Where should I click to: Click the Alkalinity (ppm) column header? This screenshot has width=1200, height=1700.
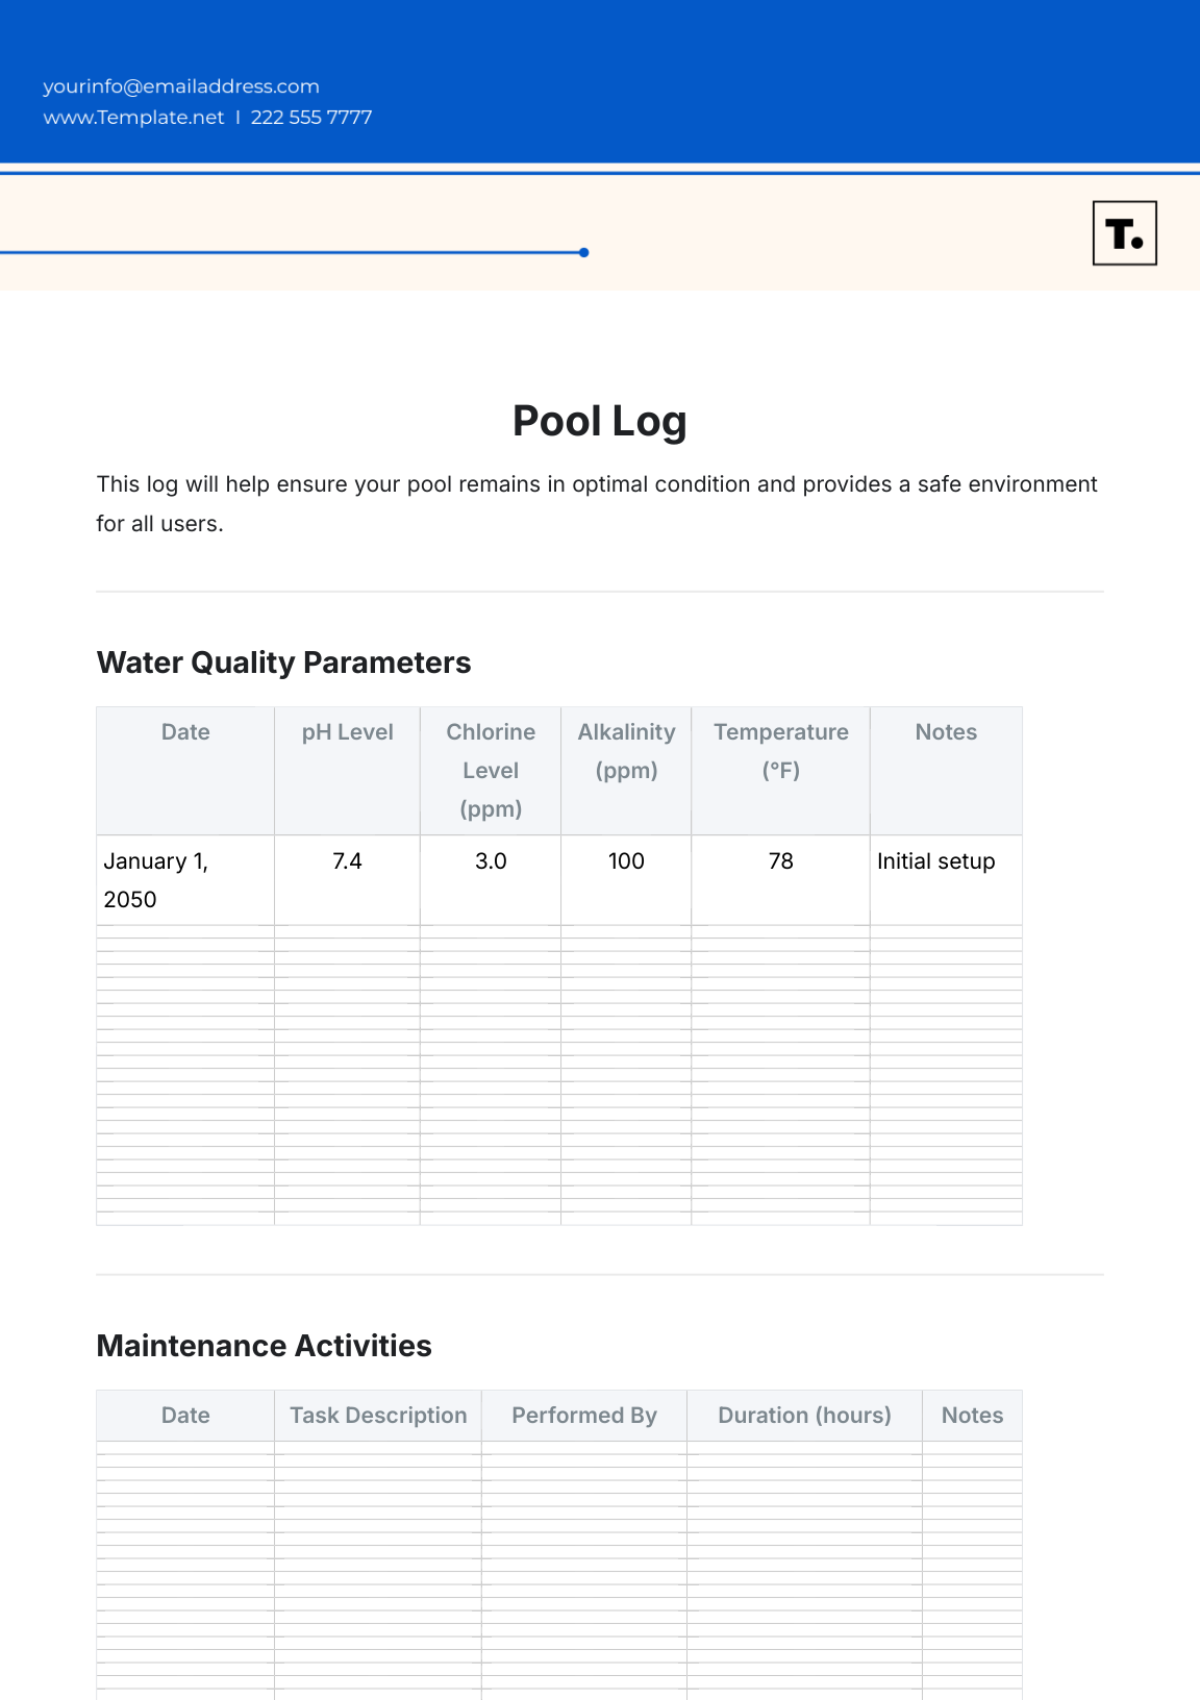click(626, 751)
